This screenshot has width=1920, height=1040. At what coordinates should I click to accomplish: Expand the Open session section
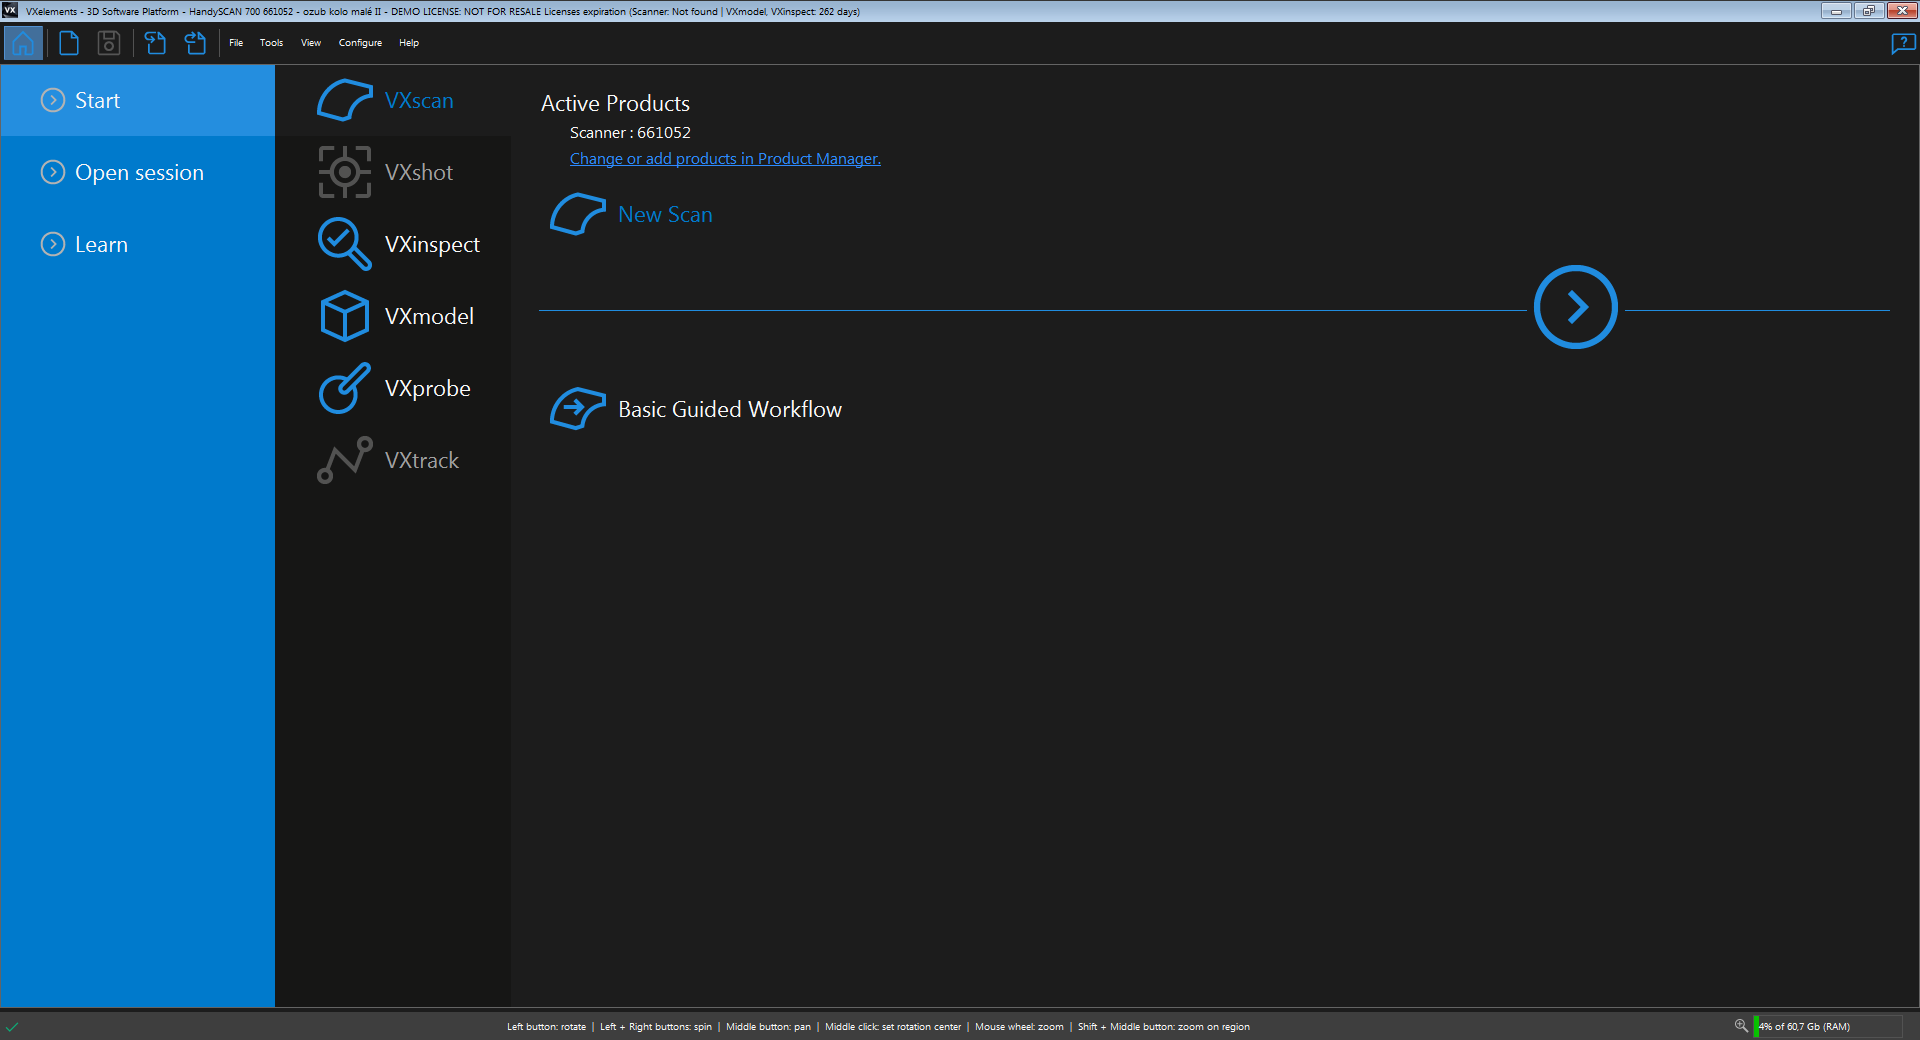[138, 173]
